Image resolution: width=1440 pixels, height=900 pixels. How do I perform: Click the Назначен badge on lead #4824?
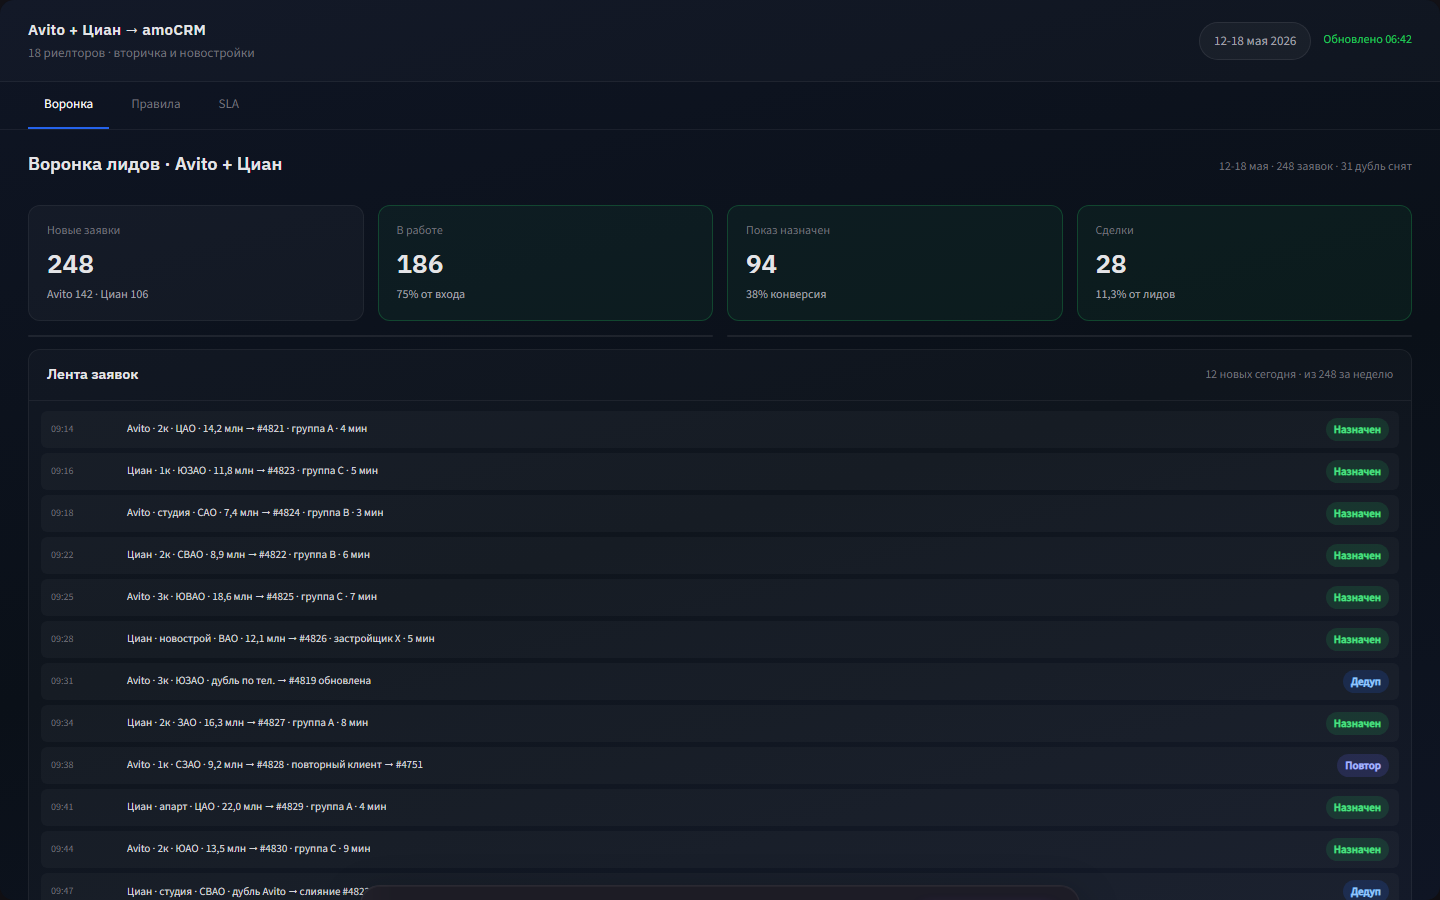tap(1357, 514)
